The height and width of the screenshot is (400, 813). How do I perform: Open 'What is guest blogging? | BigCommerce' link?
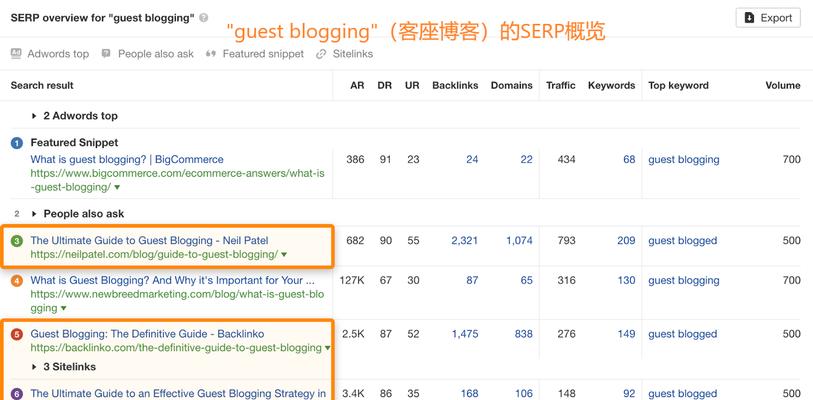click(x=127, y=159)
